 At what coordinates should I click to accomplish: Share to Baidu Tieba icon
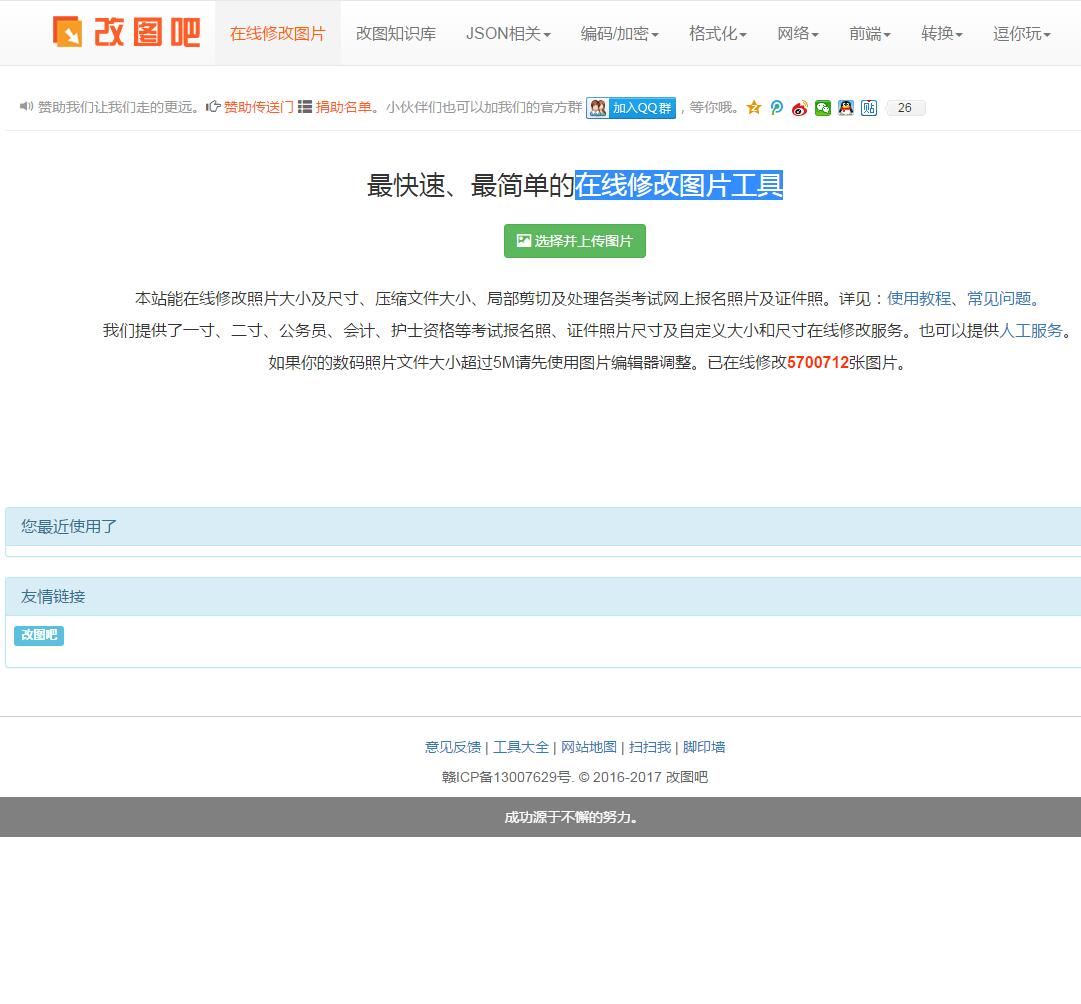coord(869,108)
